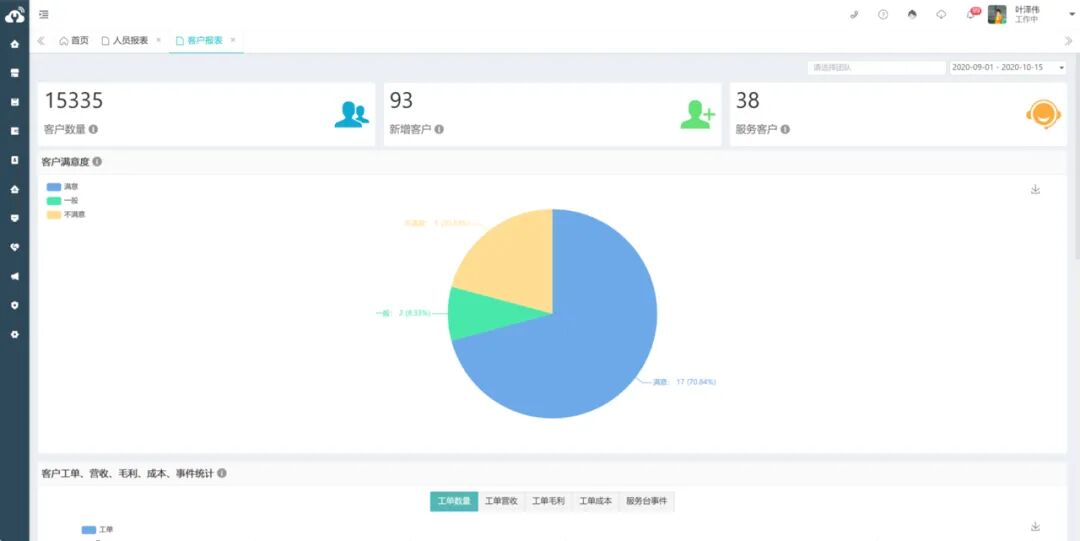Open the floppy disk icon in the sidebar
Image resolution: width=1080 pixels, height=541 pixels.
click(x=14, y=102)
